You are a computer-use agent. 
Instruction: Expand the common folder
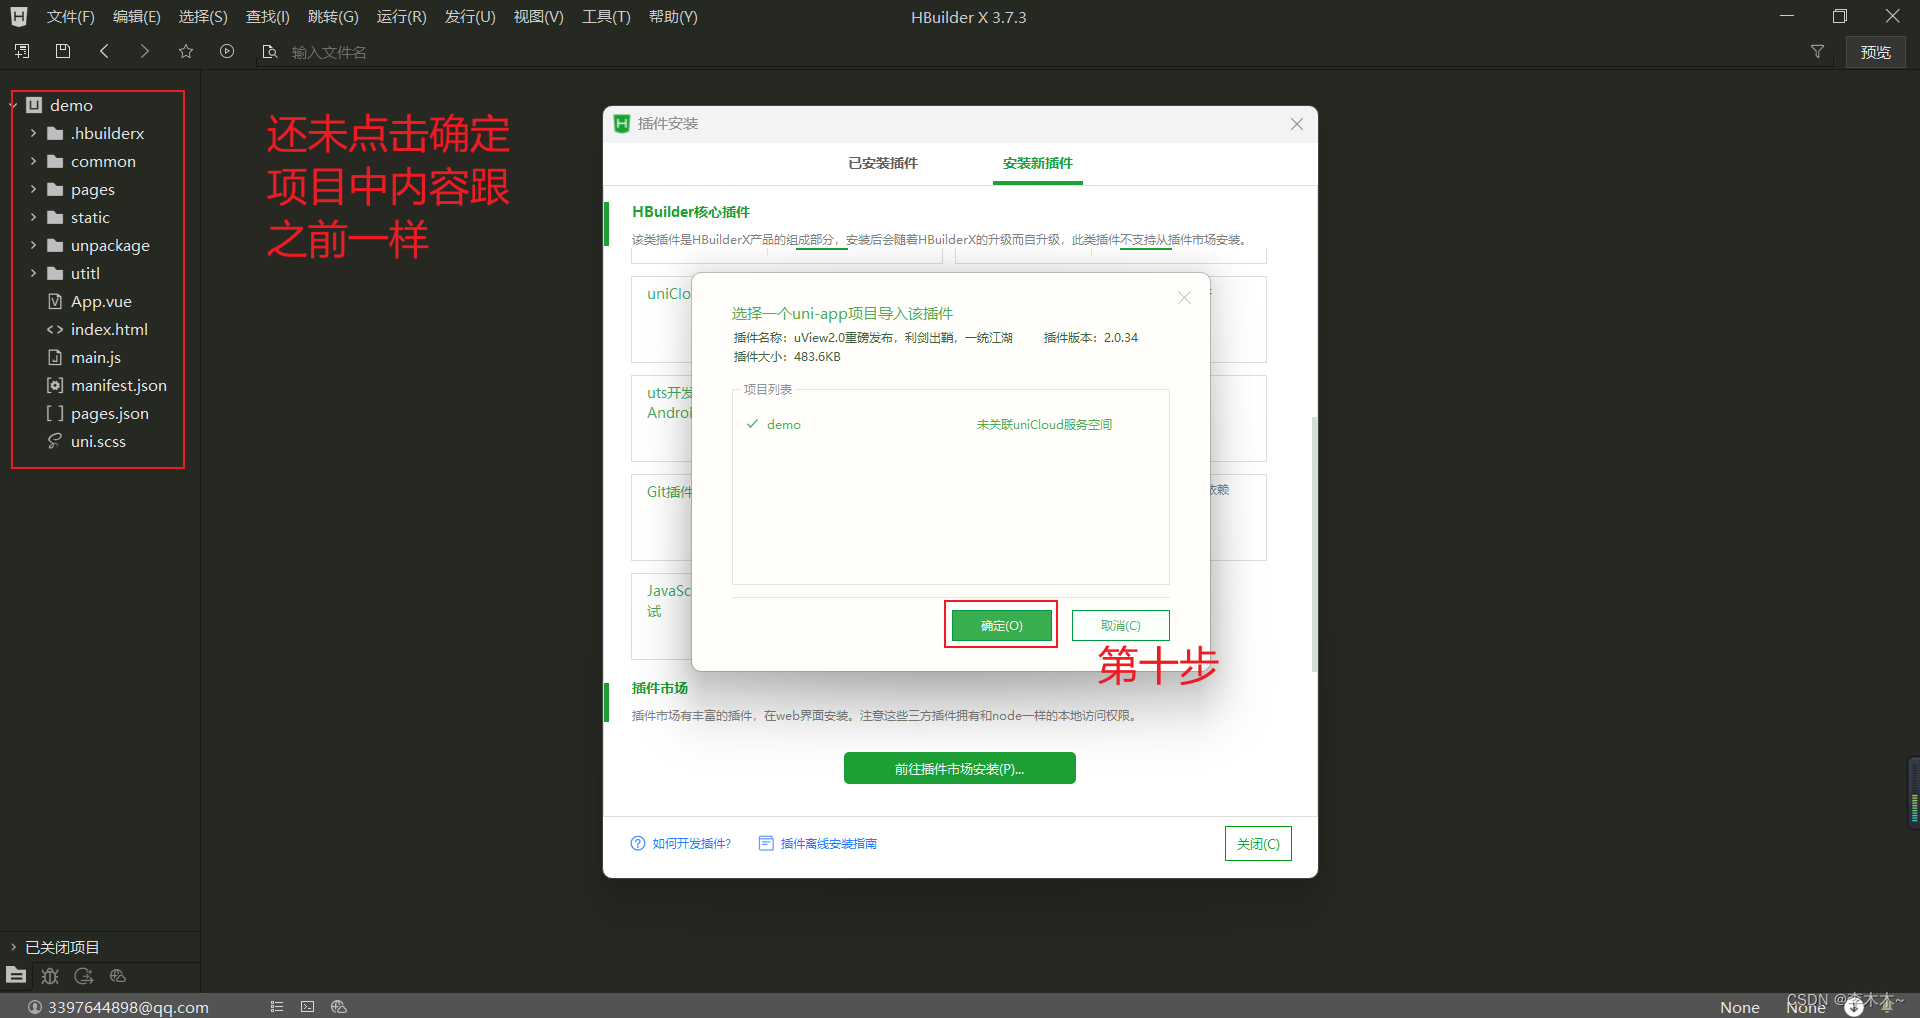tap(33, 161)
